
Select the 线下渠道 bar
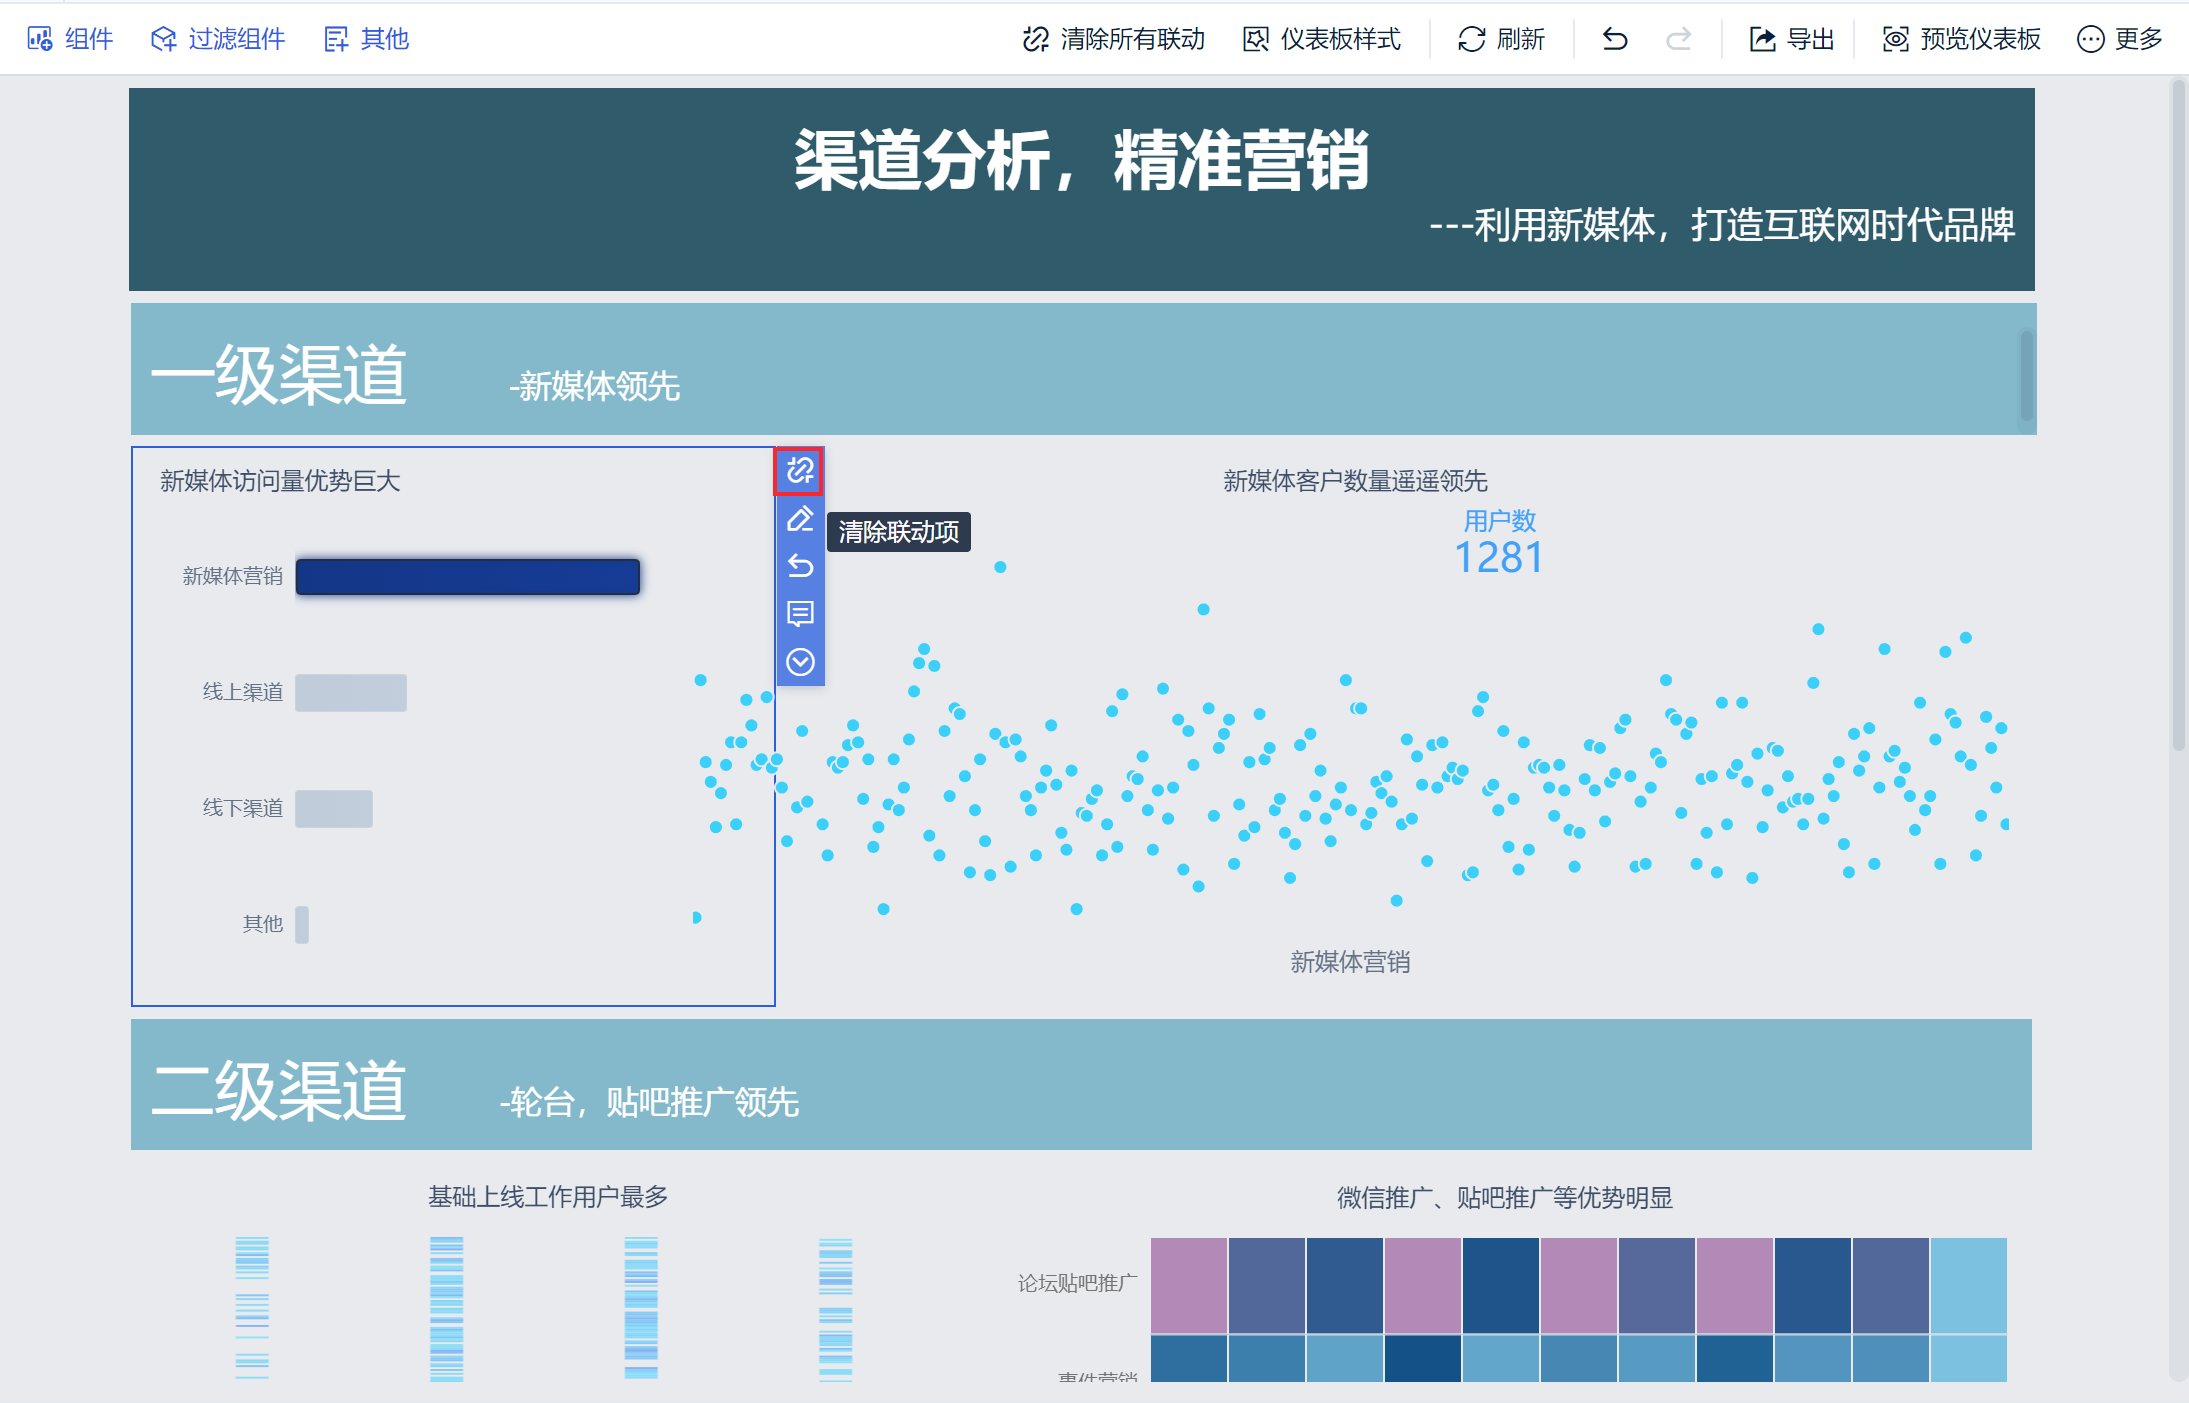(x=334, y=809)
